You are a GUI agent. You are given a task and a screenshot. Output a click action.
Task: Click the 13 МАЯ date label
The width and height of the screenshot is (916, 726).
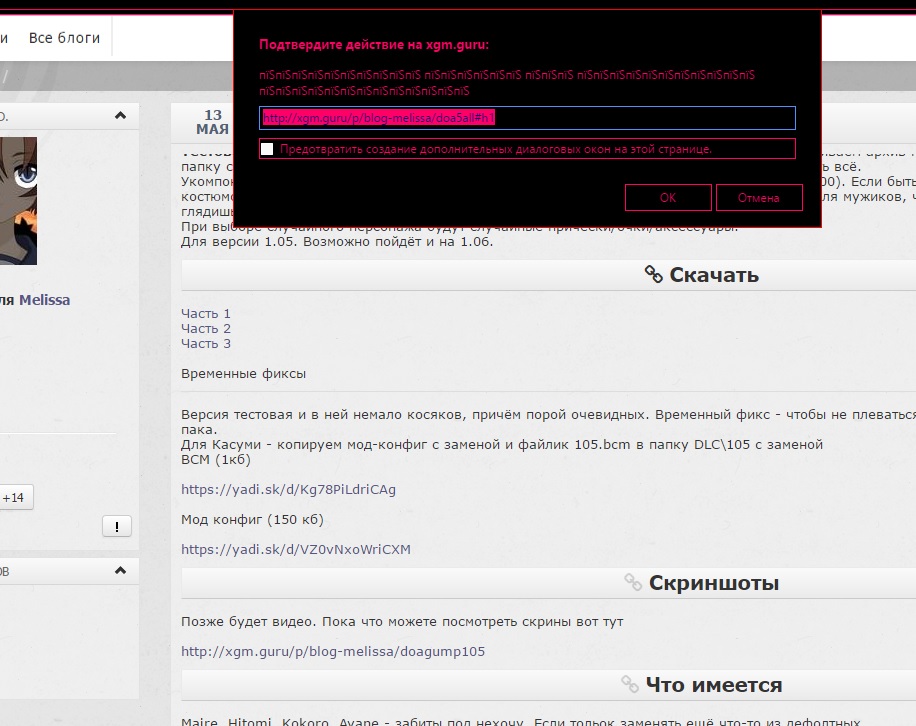213,122
